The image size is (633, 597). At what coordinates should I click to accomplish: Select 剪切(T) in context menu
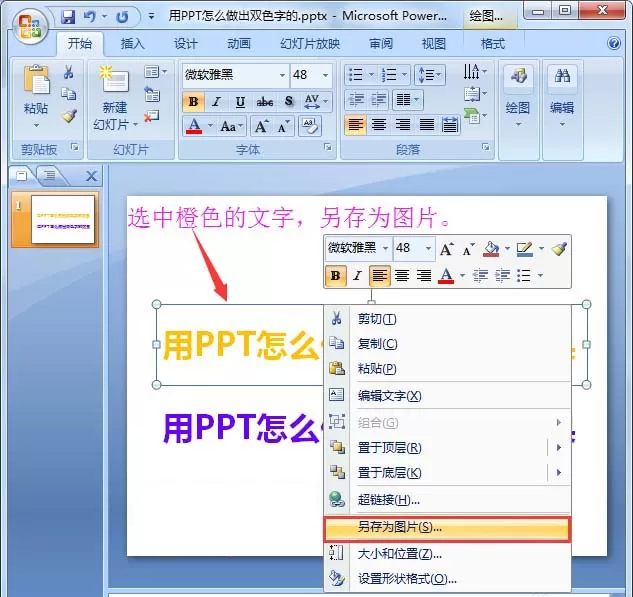click(x=447, y=319)
